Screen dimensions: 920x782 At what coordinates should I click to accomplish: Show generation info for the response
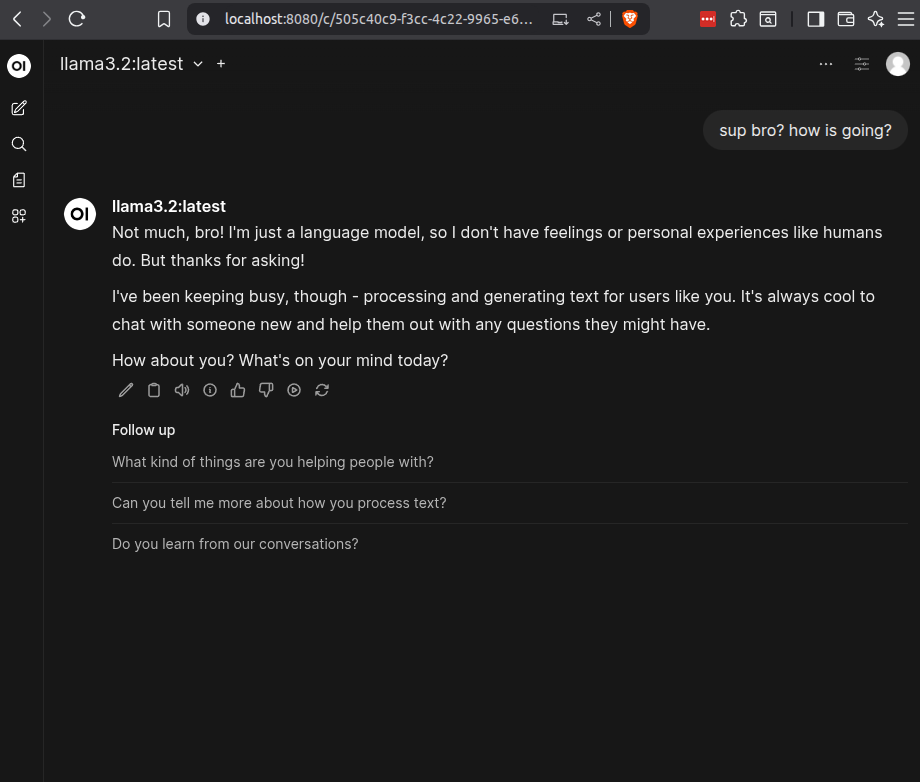point(210,391)
